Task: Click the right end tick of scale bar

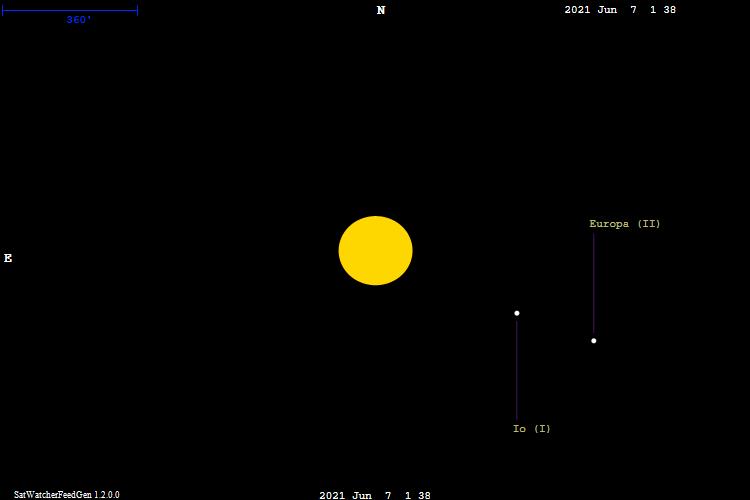Action: tap(137, 11)
